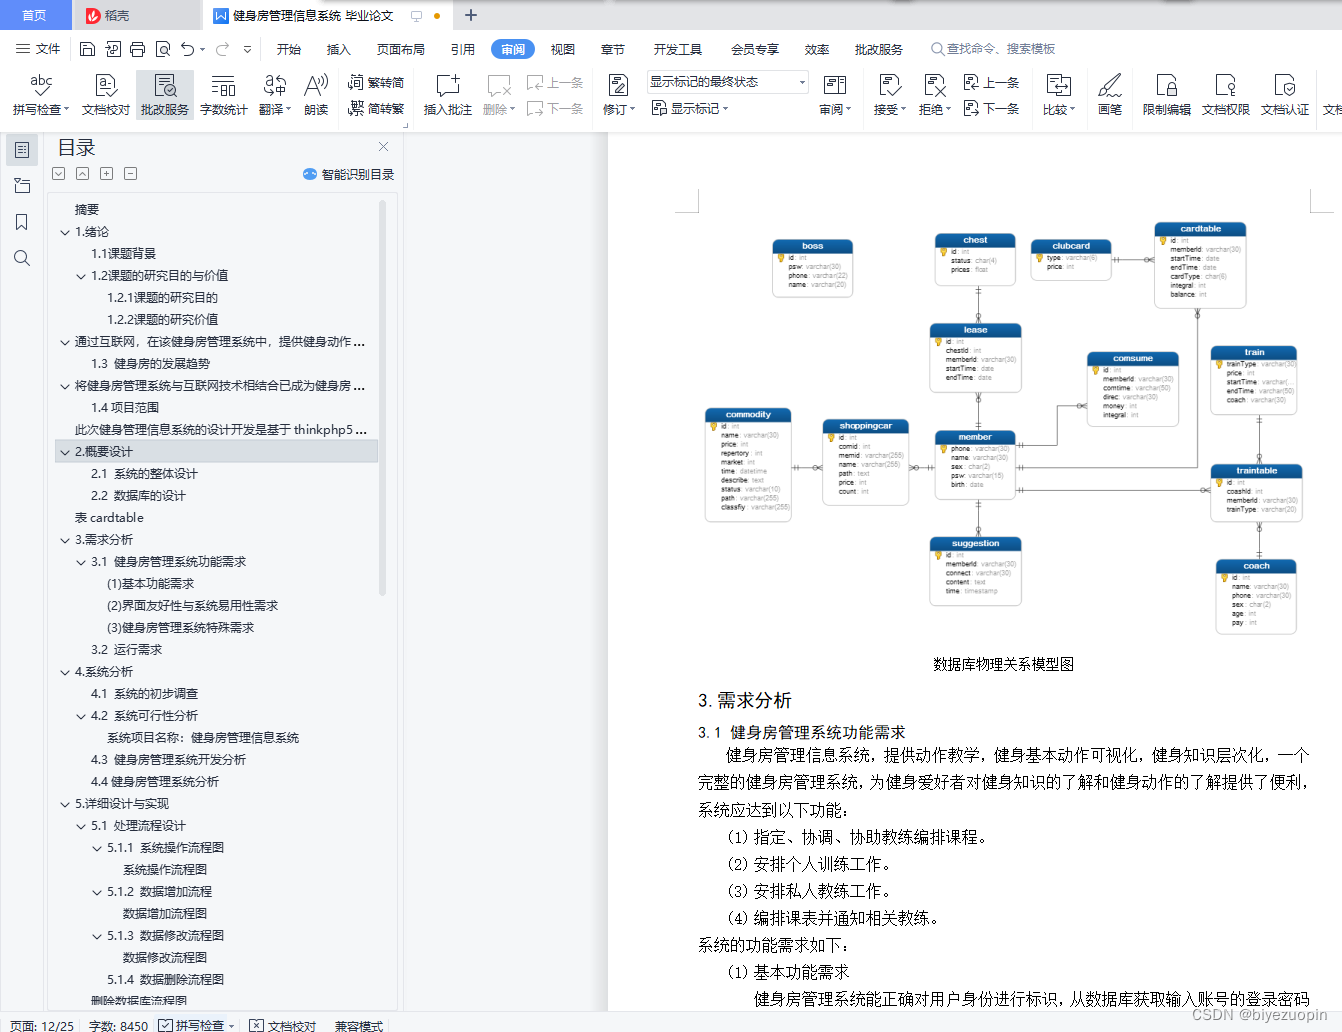This screenshot has height=1032, width=1342.
Task: Collapse the 2.概要设计 outline section
Action: 65,452
